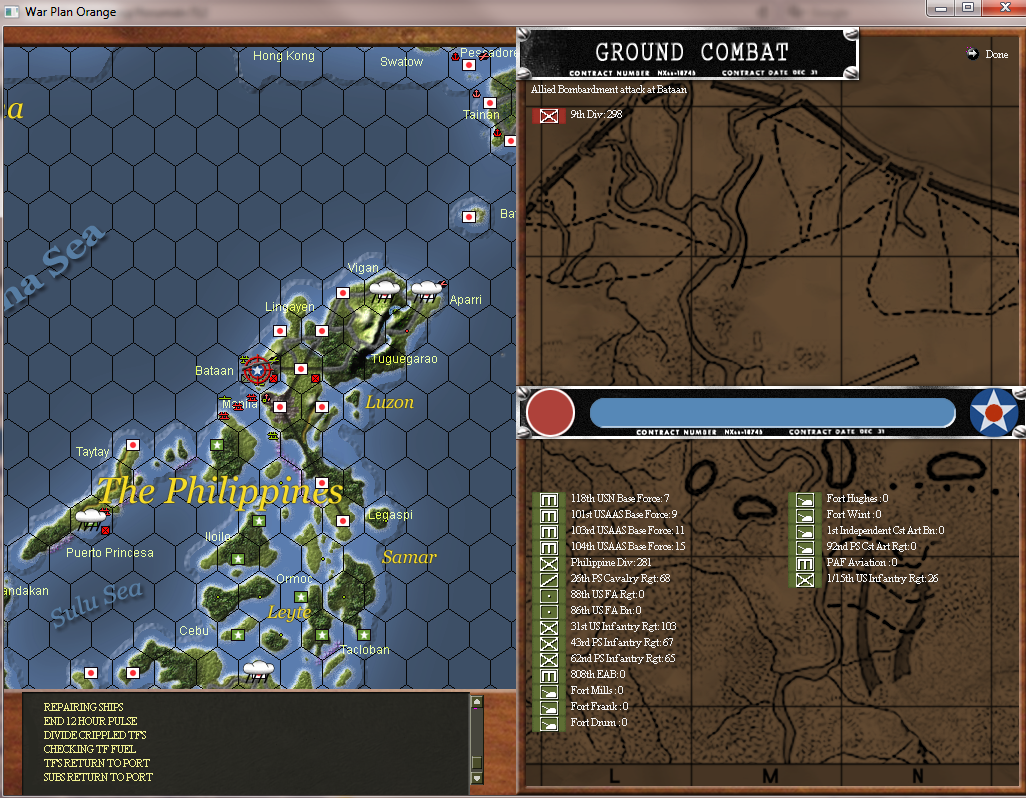The width and height of the screenshot is (1026, 798).
Task: Click the Done button
Action: (996, 54)
